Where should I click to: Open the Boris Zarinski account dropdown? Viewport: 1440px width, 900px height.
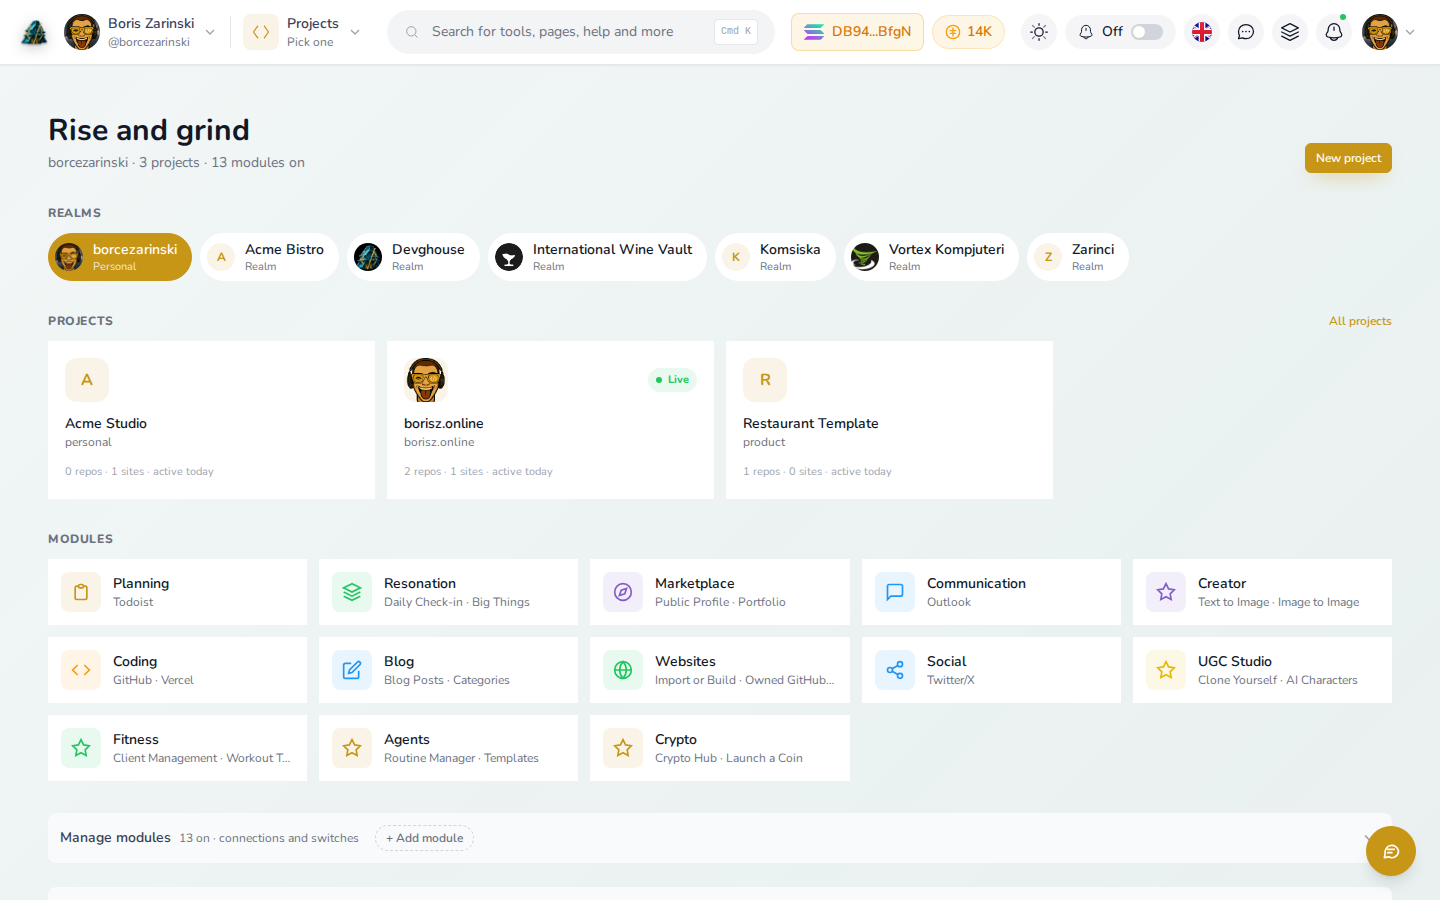139,32
